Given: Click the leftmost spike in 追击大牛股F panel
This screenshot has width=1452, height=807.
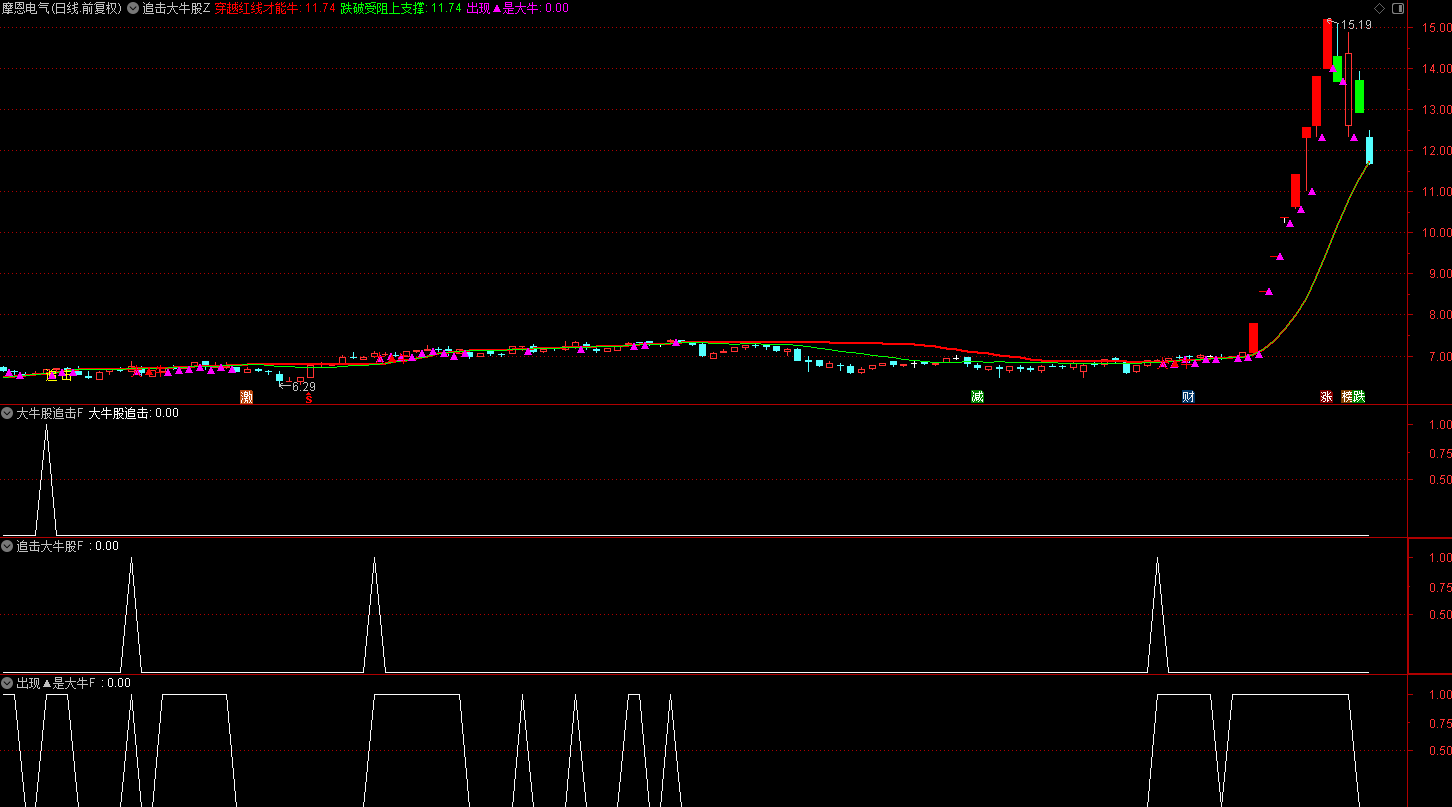Looking at the screenshot, I should pos(131,614).
